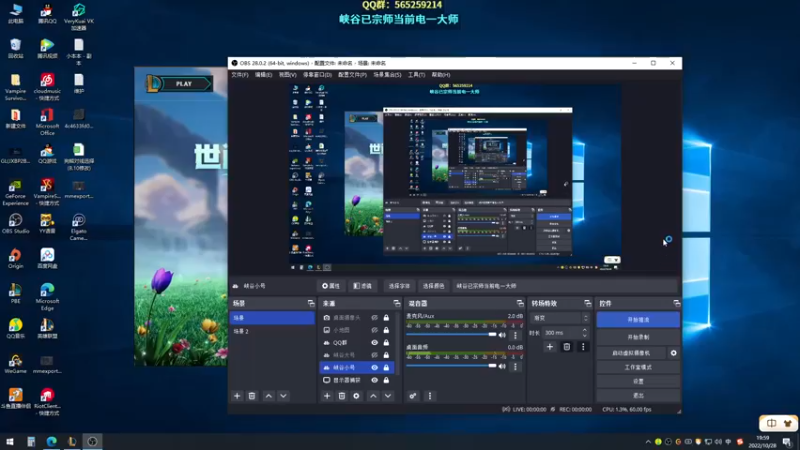Pop out the 来源 dock panel

click(x=396, y=304)
